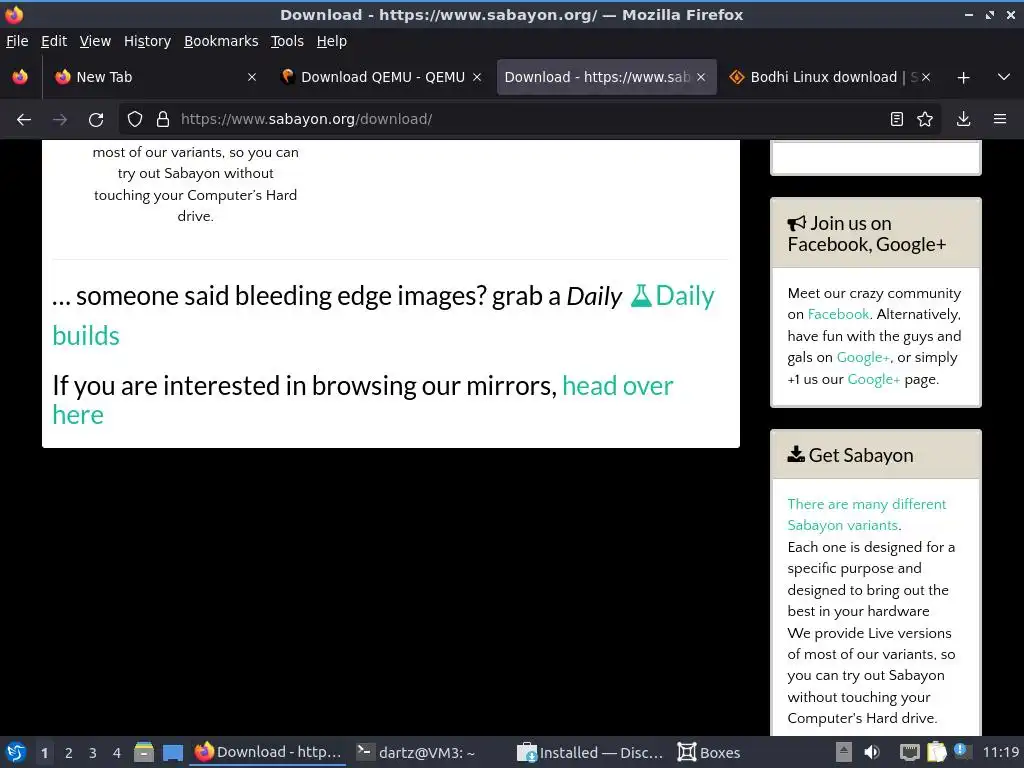1024x768 pixels.
Task: Switch to Download QEMU tab
Action: [x=381, y=77]
